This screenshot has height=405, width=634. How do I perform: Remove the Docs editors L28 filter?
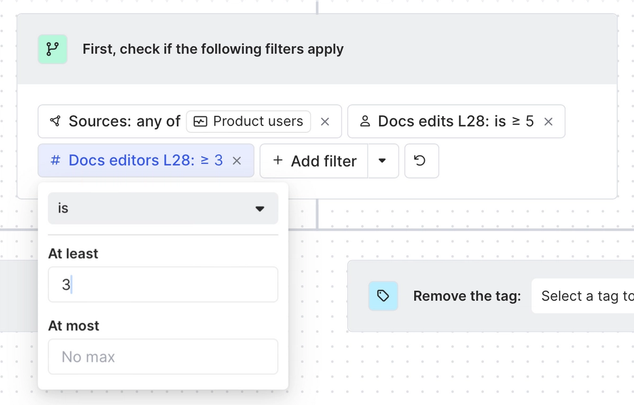(x=237, y=161)
